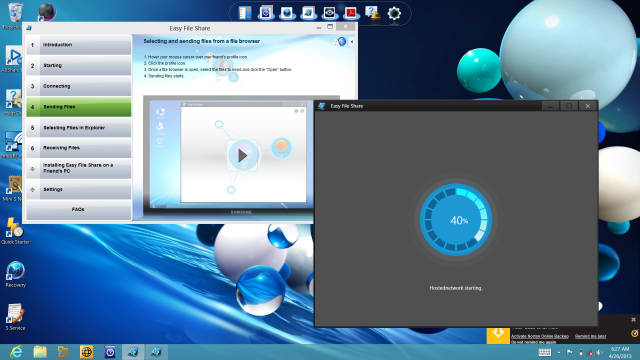Click the 40% progress ring

point(456,220)
